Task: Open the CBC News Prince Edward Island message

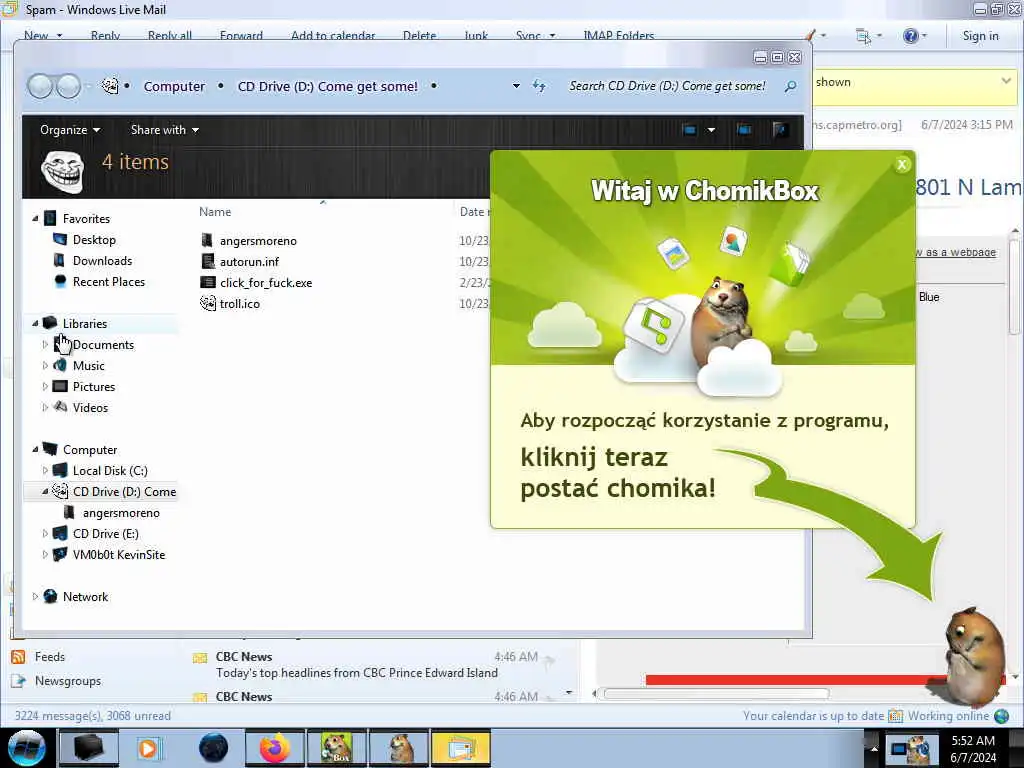Action: (374, 665)
